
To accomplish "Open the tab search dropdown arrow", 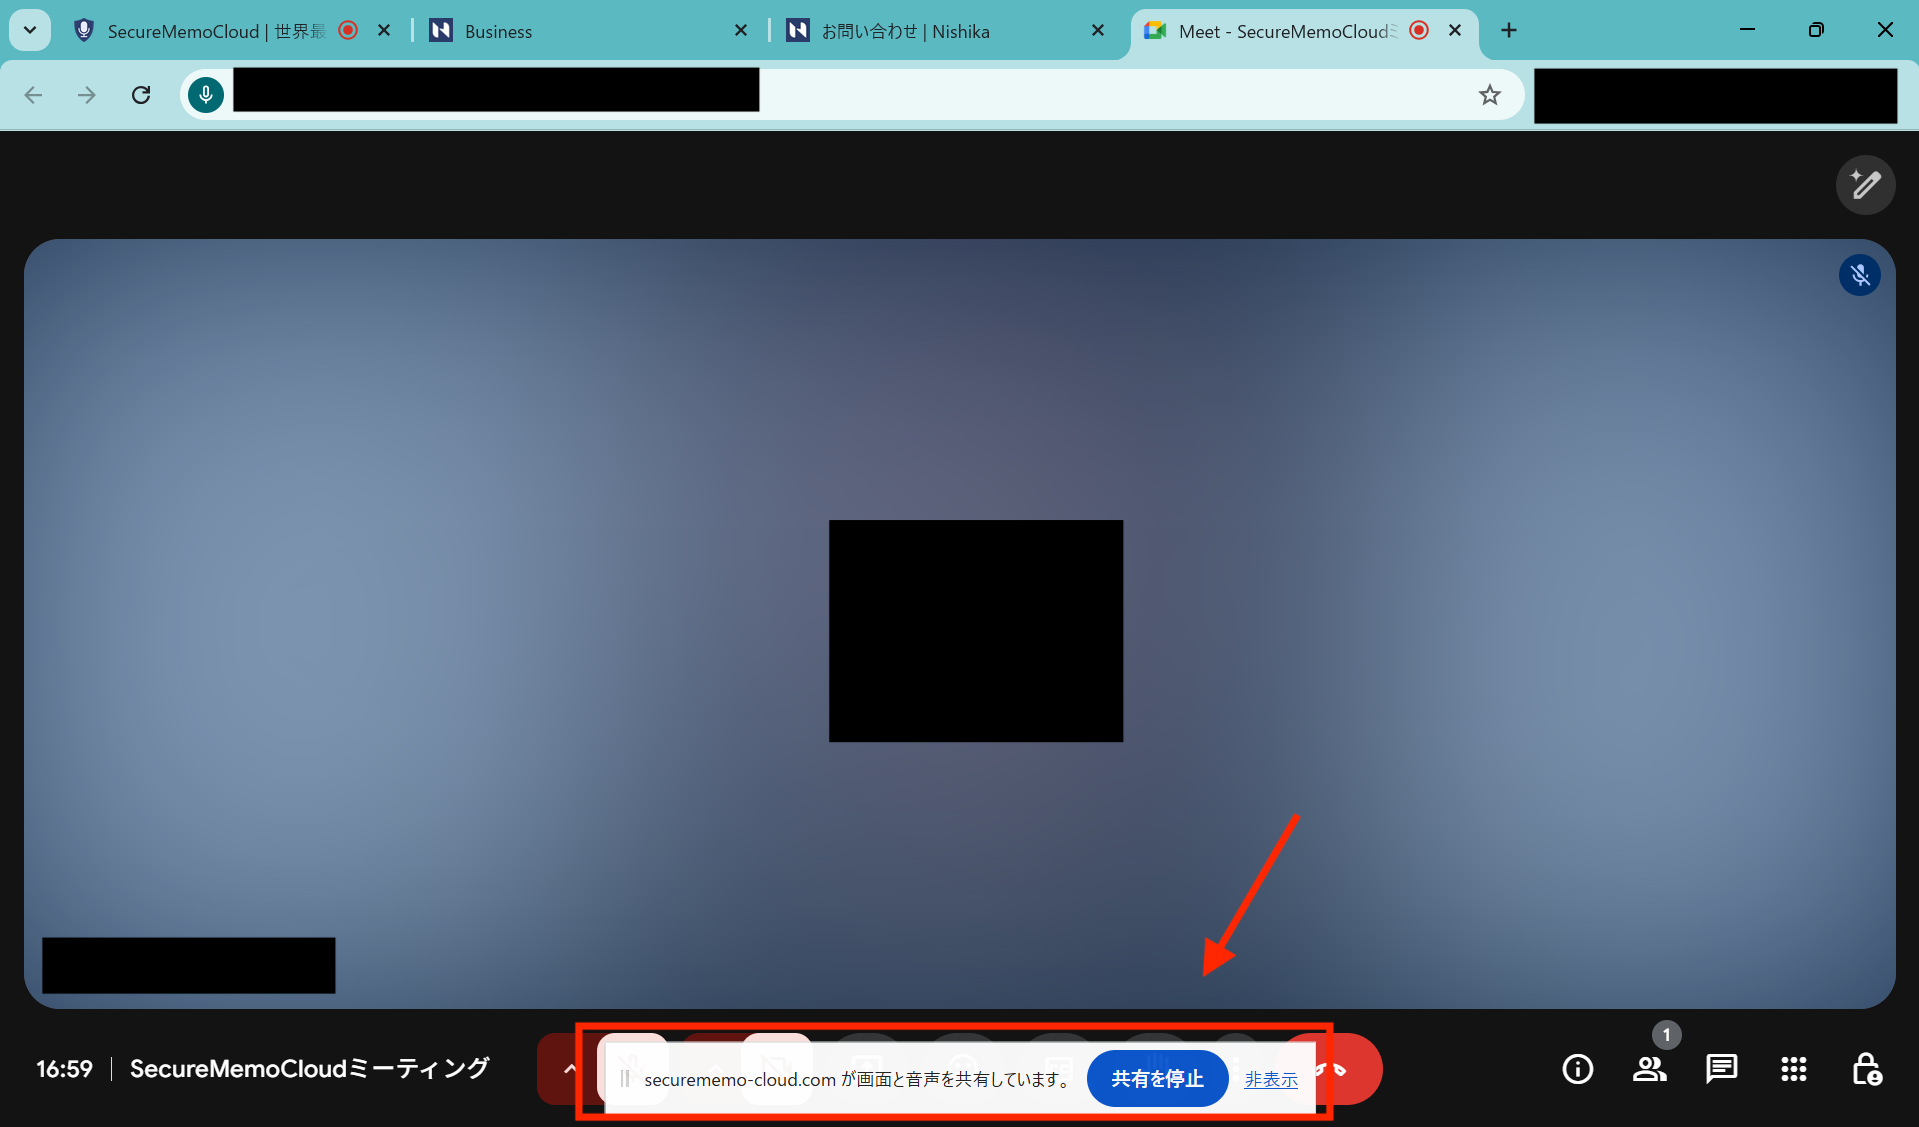I will pos(30,30).
